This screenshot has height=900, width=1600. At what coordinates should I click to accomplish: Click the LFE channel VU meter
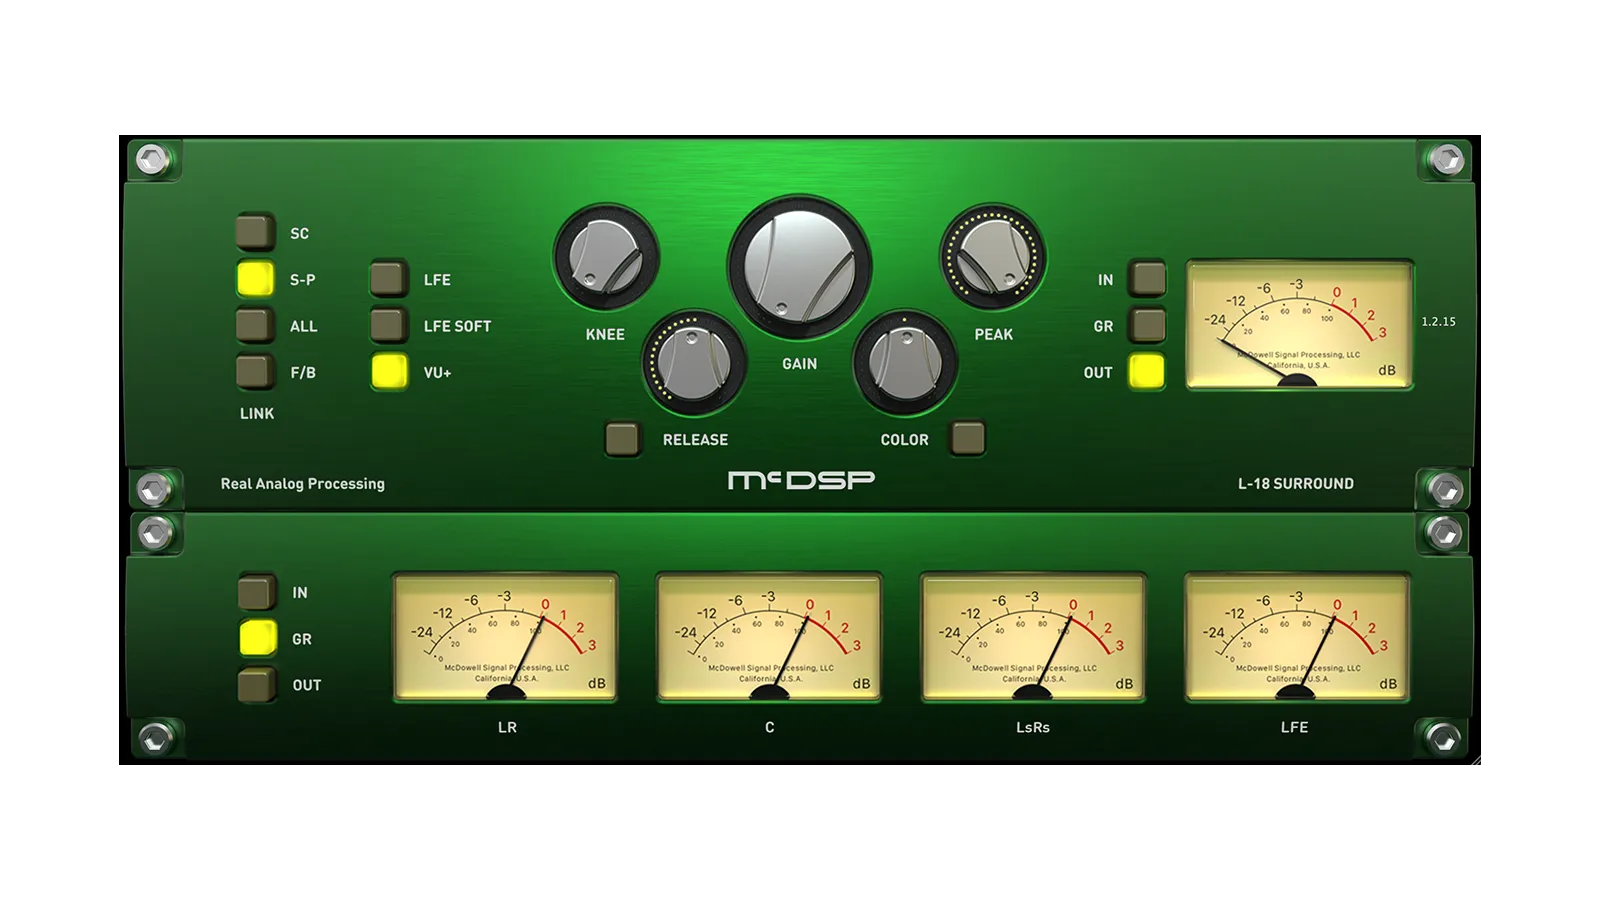coord(1297,638)
